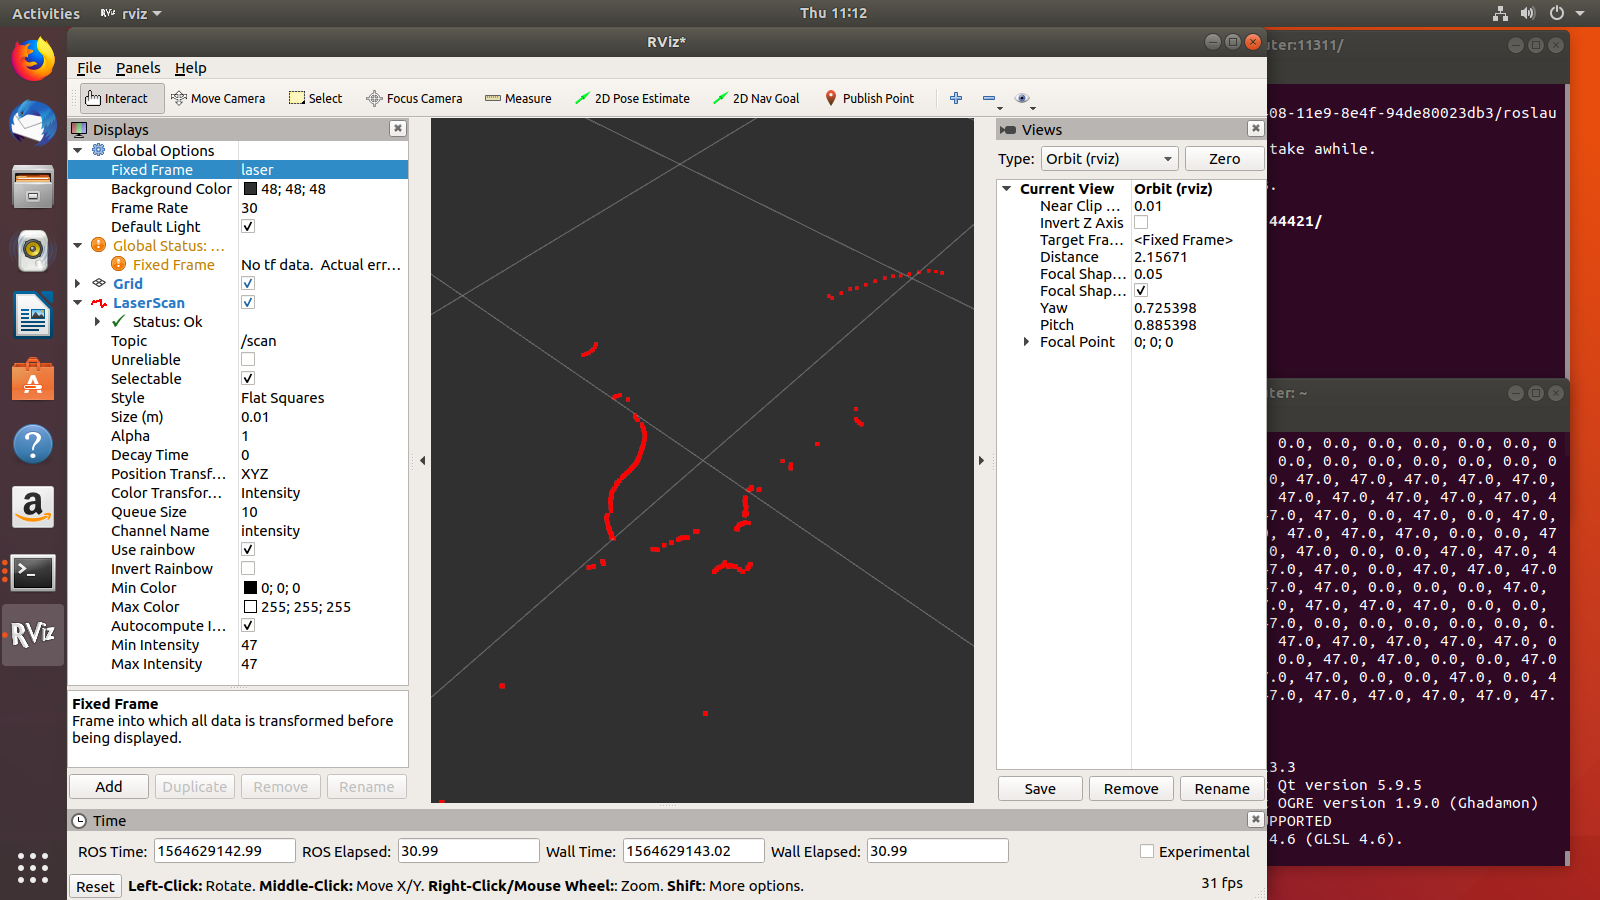Select the 2D Pose Estimate tool

pos(632,98)
